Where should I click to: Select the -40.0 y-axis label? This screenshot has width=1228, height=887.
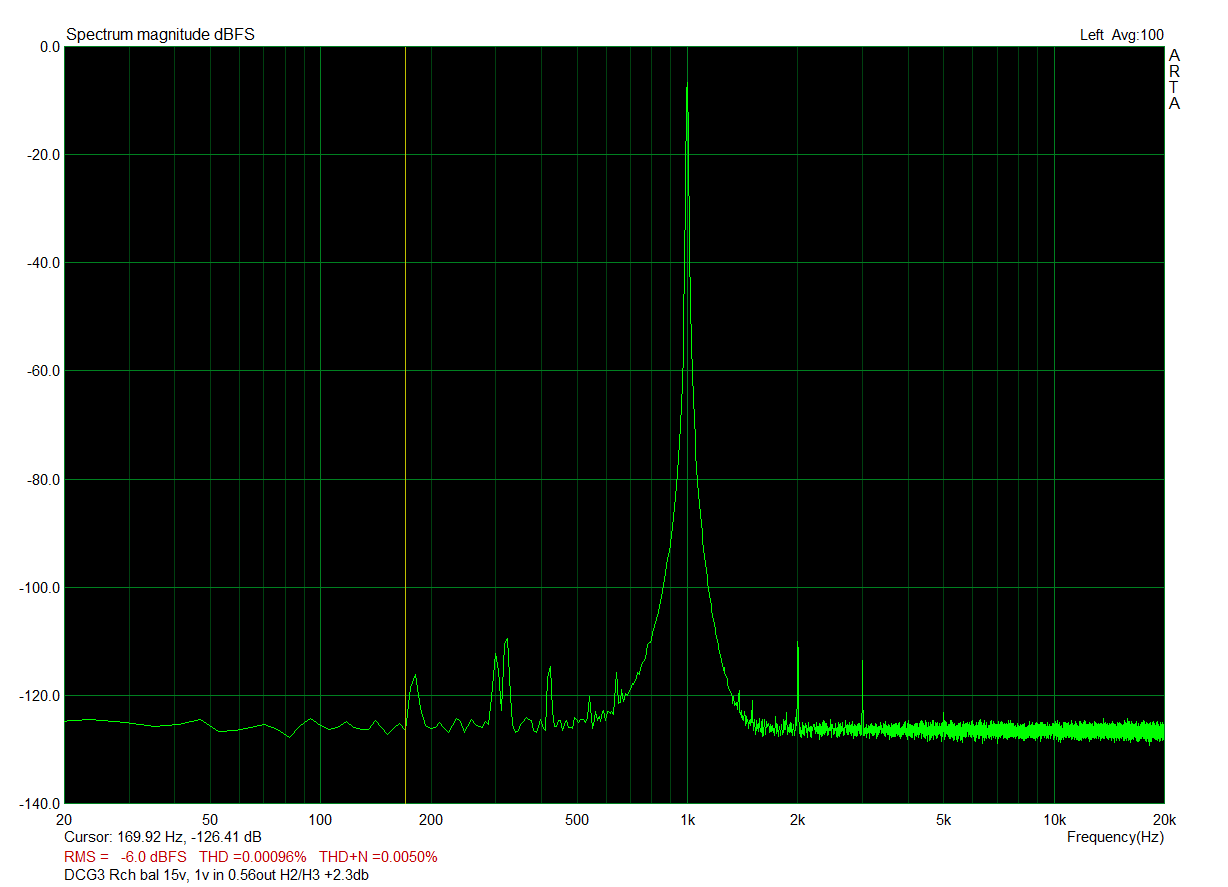[x=42, y=263]
